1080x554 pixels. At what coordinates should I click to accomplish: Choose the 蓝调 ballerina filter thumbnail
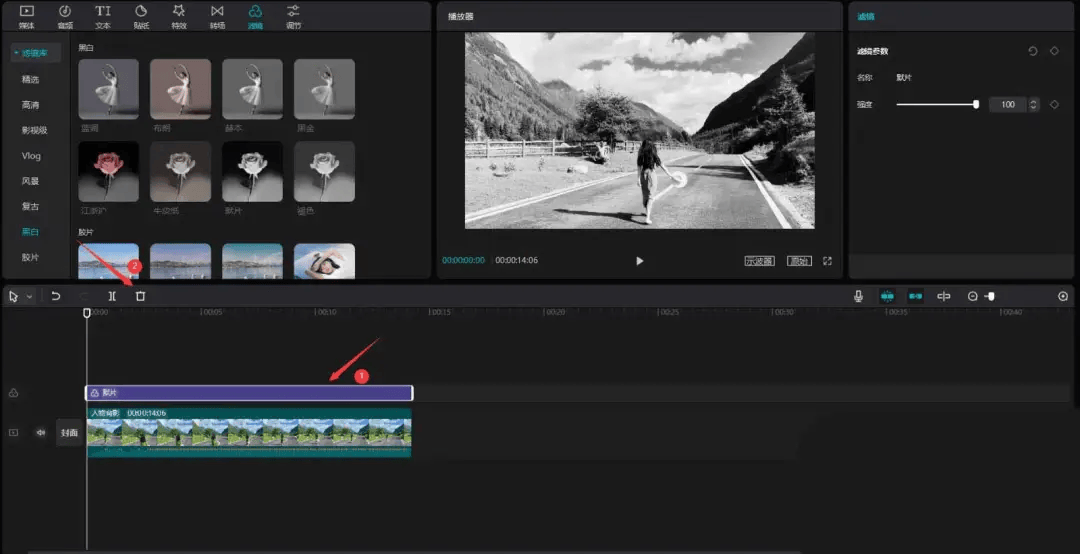coord(109,89)
